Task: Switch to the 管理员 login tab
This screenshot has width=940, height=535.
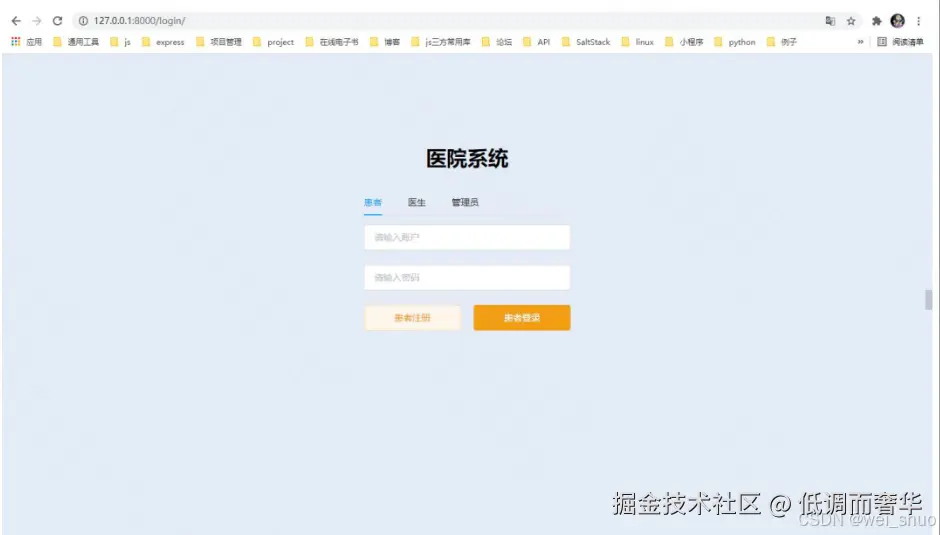Action: coord(465,203)
